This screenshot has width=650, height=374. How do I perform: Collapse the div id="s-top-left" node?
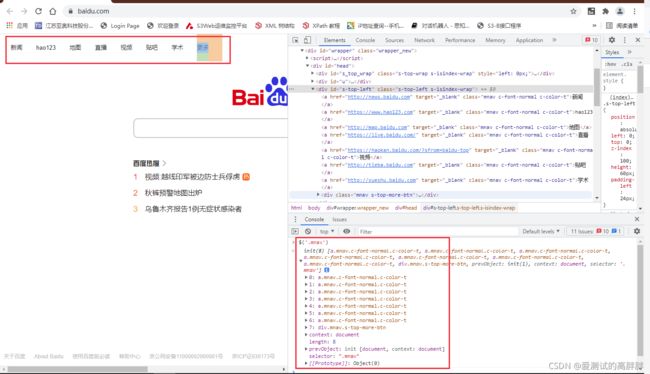[313, 89]
